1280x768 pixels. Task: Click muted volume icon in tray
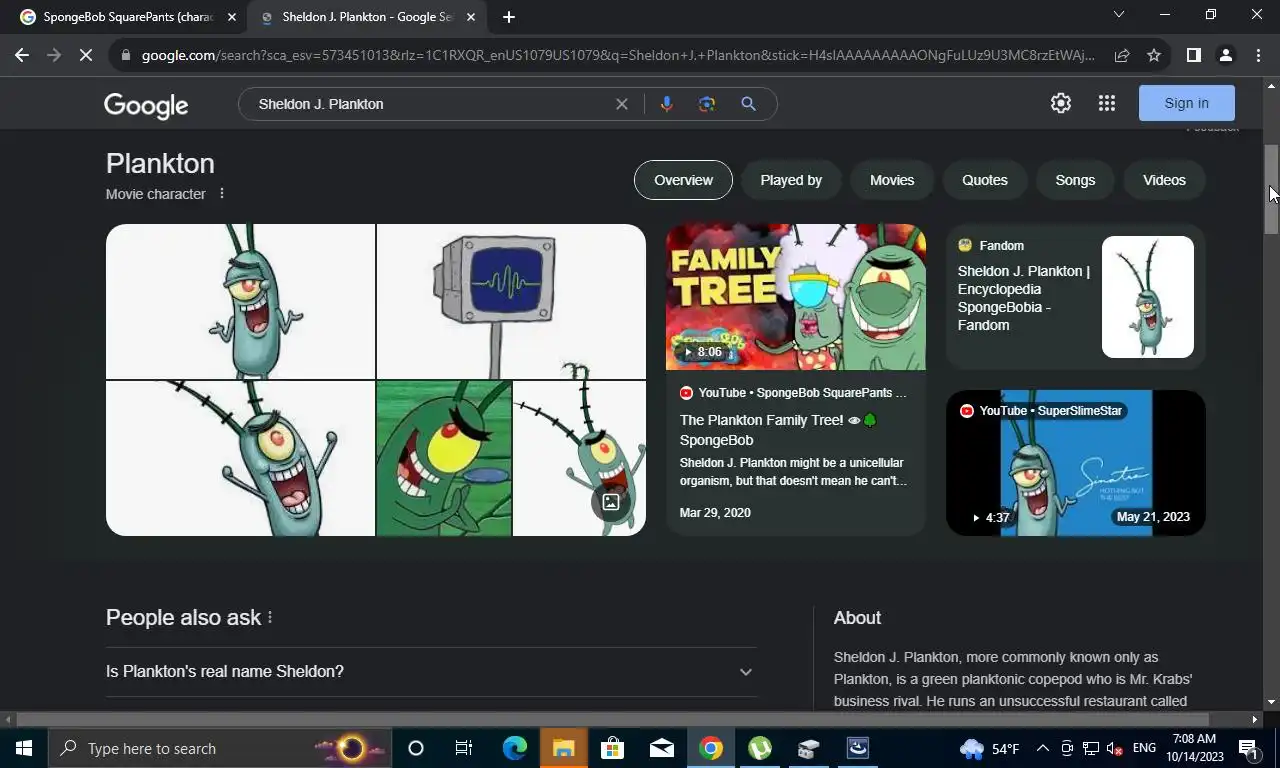pyautogui.click(x=1113, y=748)
